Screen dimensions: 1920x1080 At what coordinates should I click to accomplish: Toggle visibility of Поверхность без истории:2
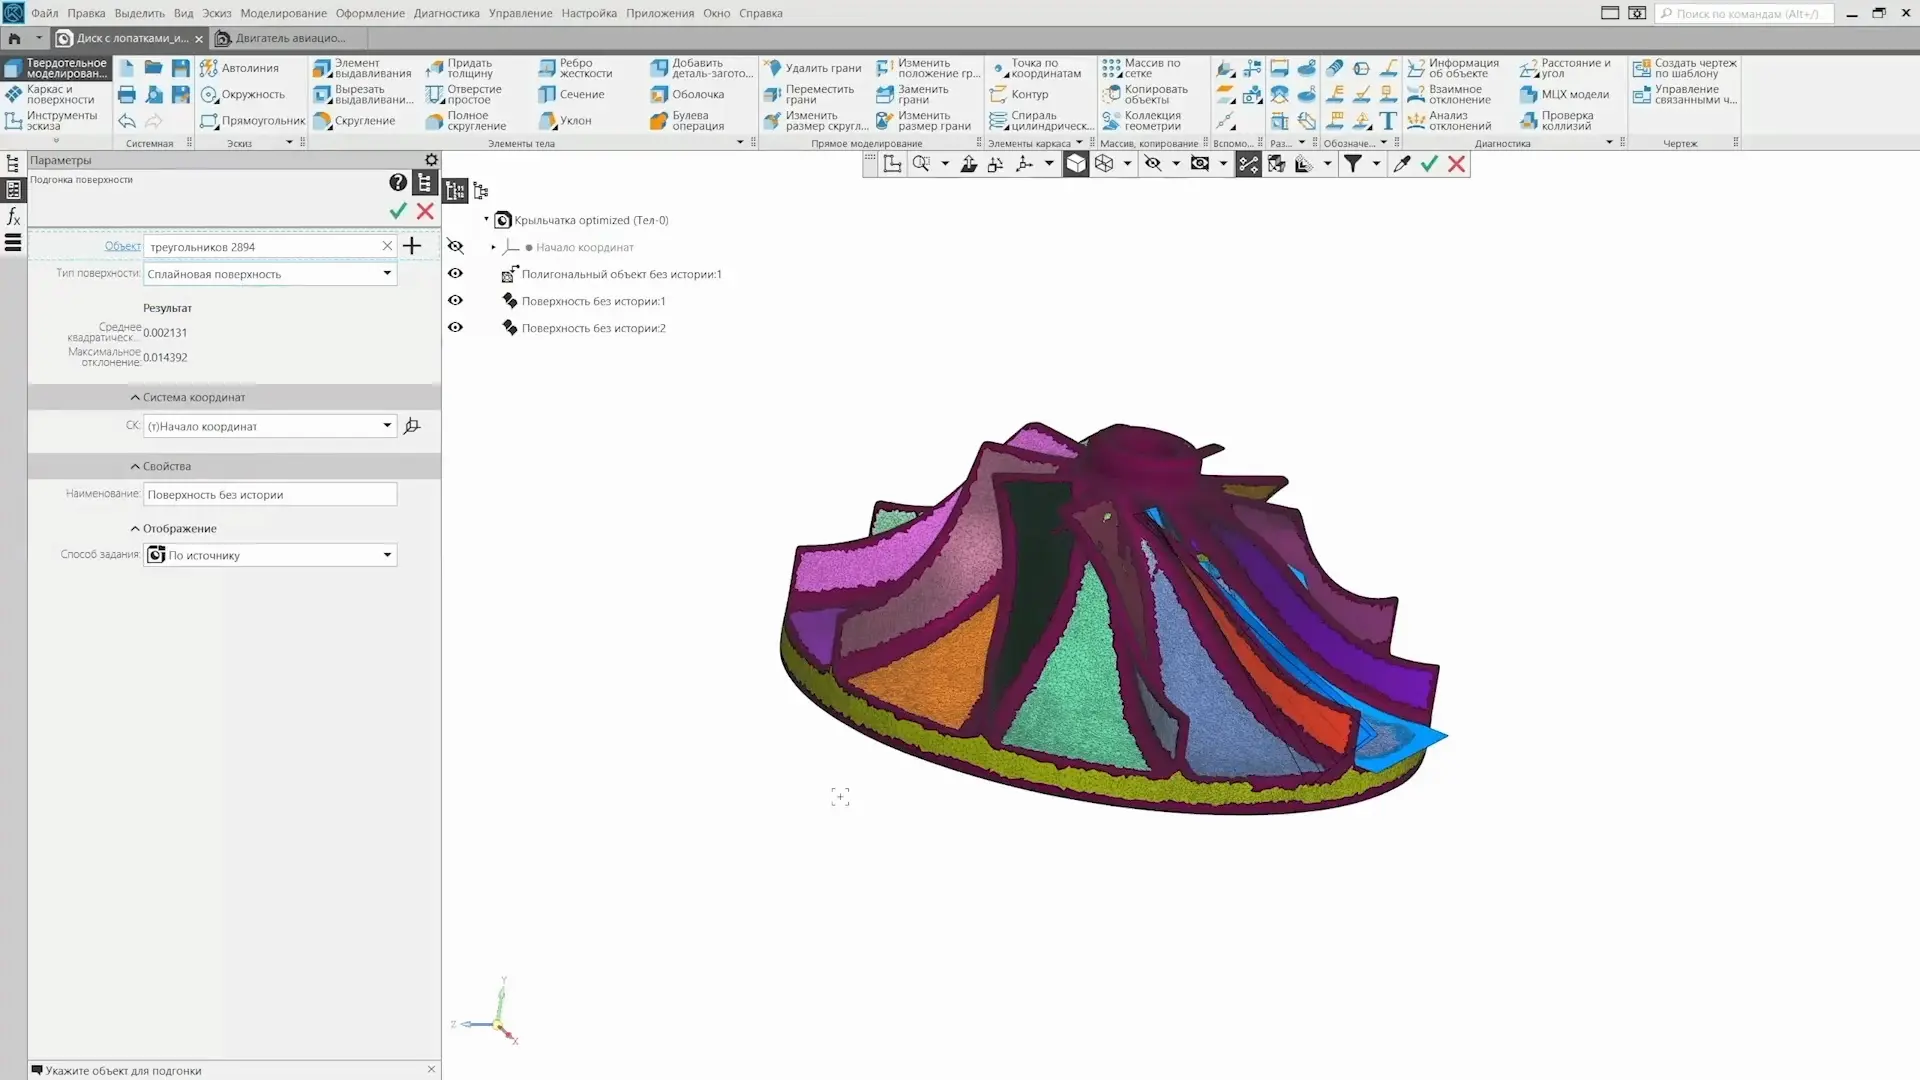(x=455, y=328)
